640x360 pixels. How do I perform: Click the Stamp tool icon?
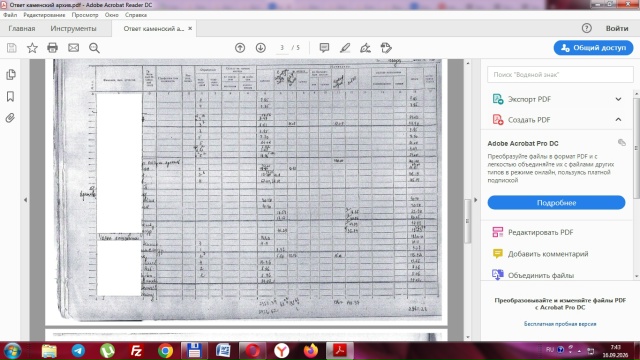coord(386,48)
